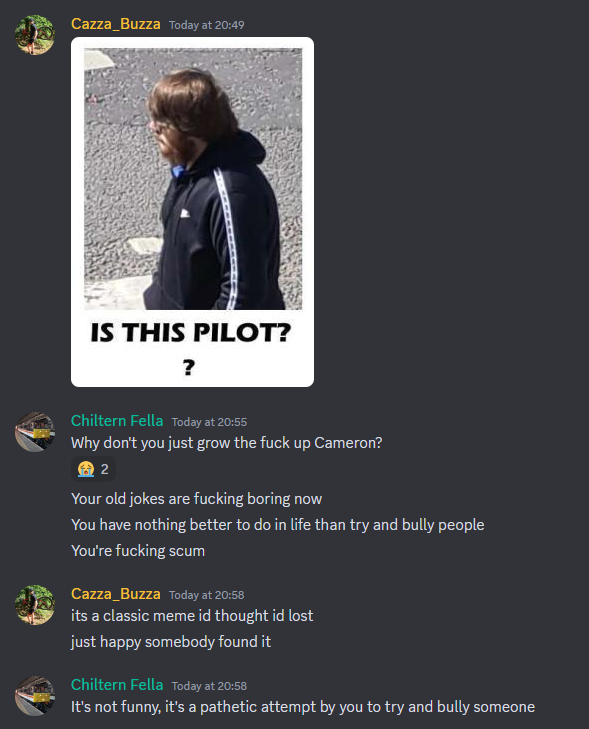Image resolution: width=589 pixels, height=729 pixels.
Task: Open Cazza_Buzza's avatar at 20:58 message
Action: tap(35, 605)
